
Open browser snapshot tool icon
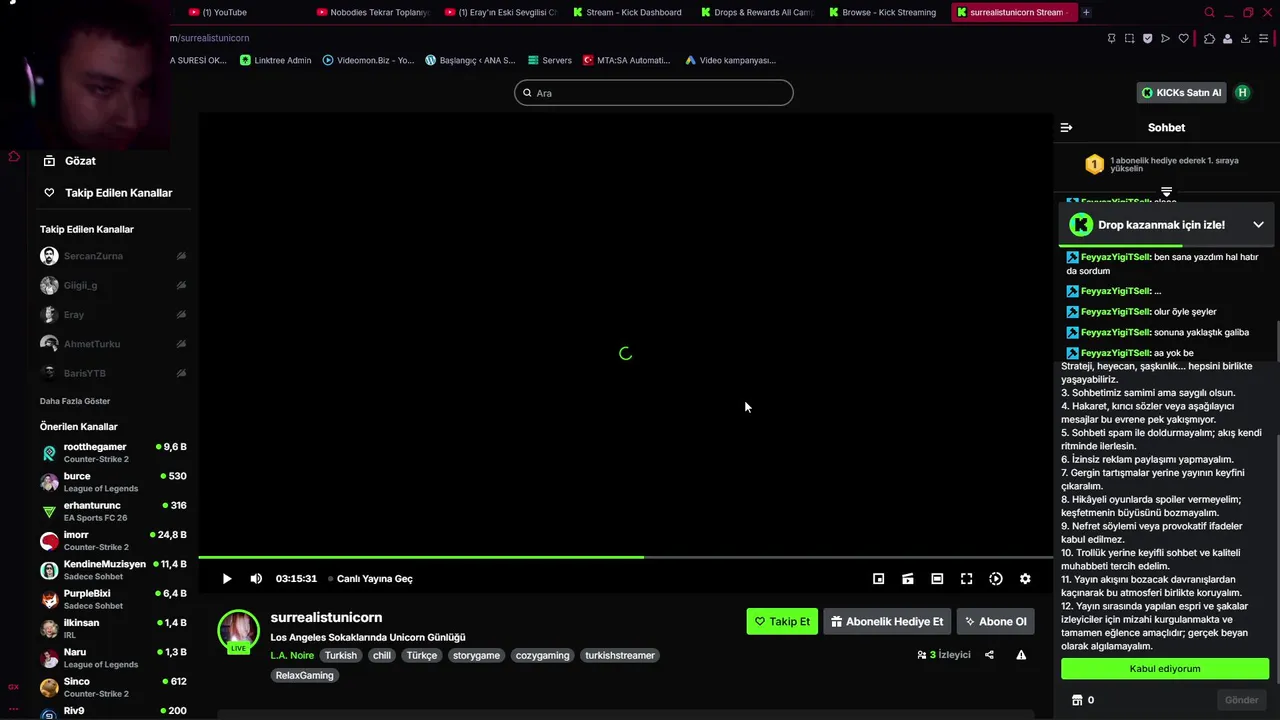click(1129, 38)
